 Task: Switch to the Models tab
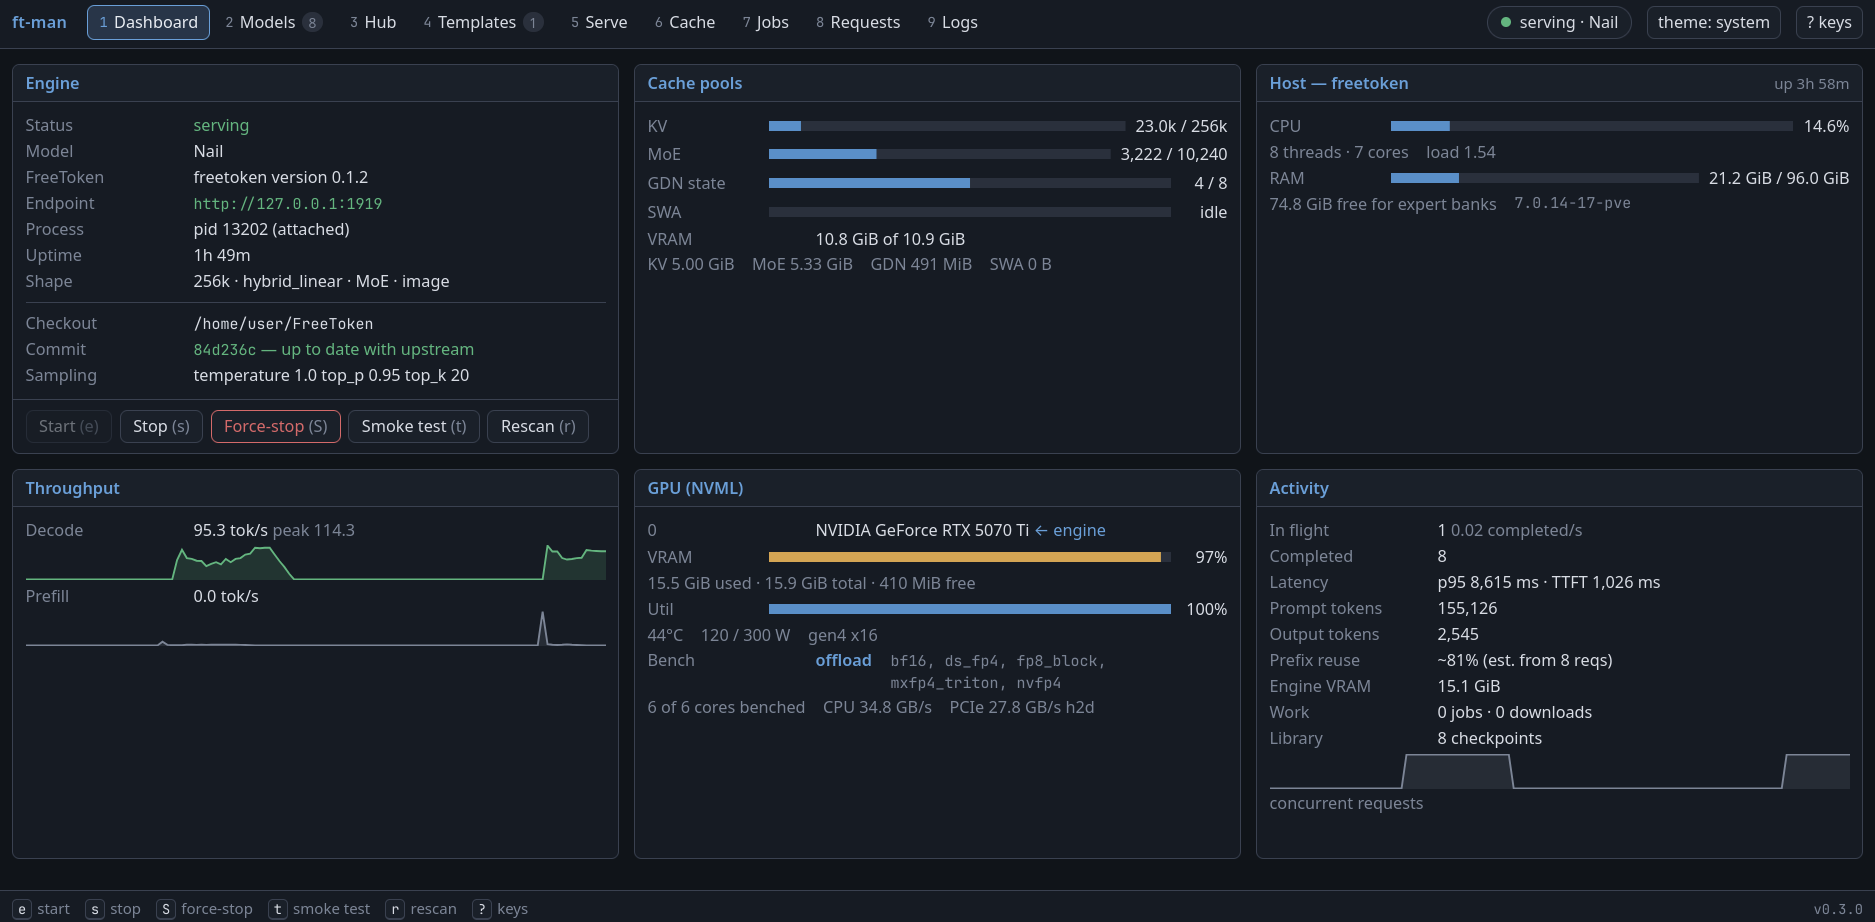pyautogui.click(x=273, y=22)
